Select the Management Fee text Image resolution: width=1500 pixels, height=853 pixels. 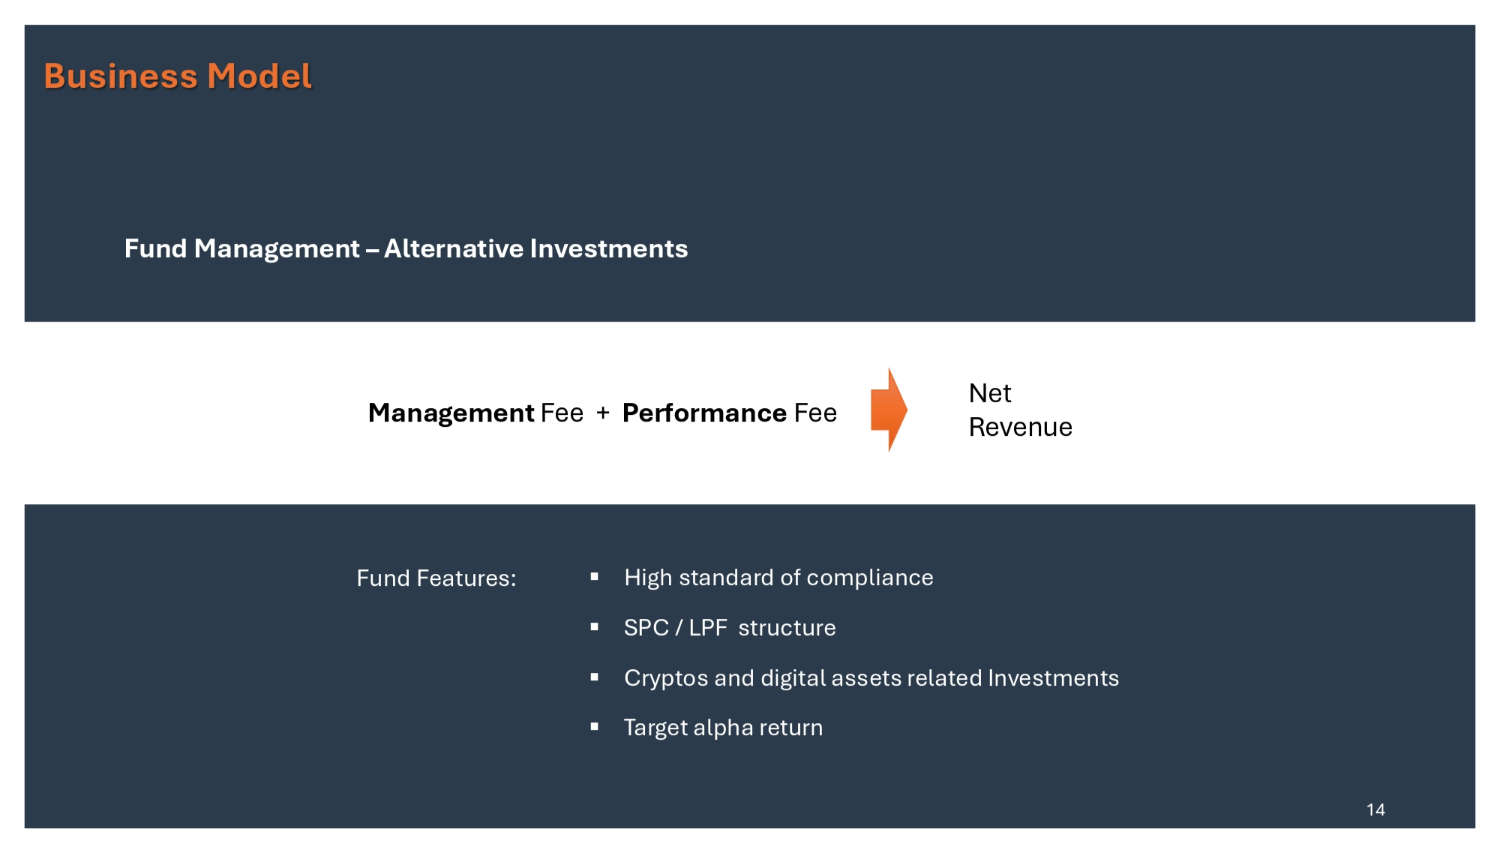click(x=475, y=413)
